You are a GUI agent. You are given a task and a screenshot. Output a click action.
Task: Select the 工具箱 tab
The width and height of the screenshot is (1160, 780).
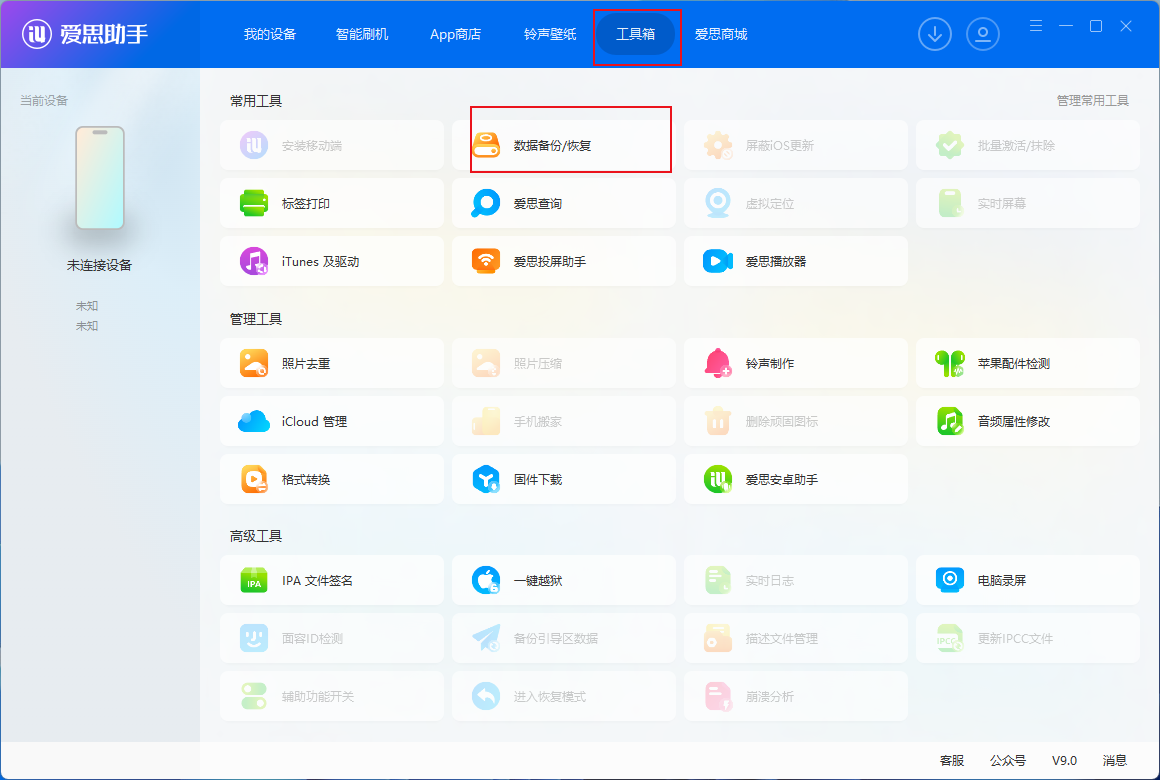click(x=635, y=34)
